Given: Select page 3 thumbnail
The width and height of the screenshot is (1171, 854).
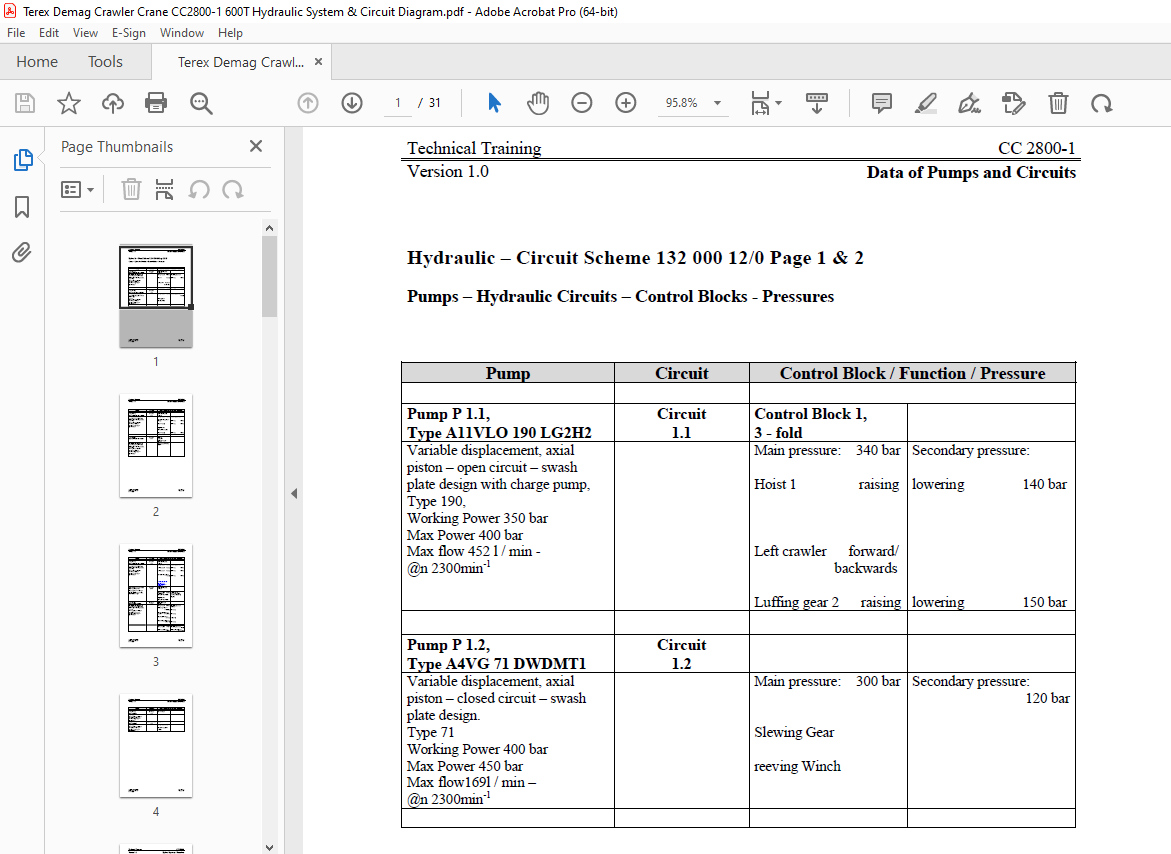Looking at the screenshot, I should coord(156,596).
